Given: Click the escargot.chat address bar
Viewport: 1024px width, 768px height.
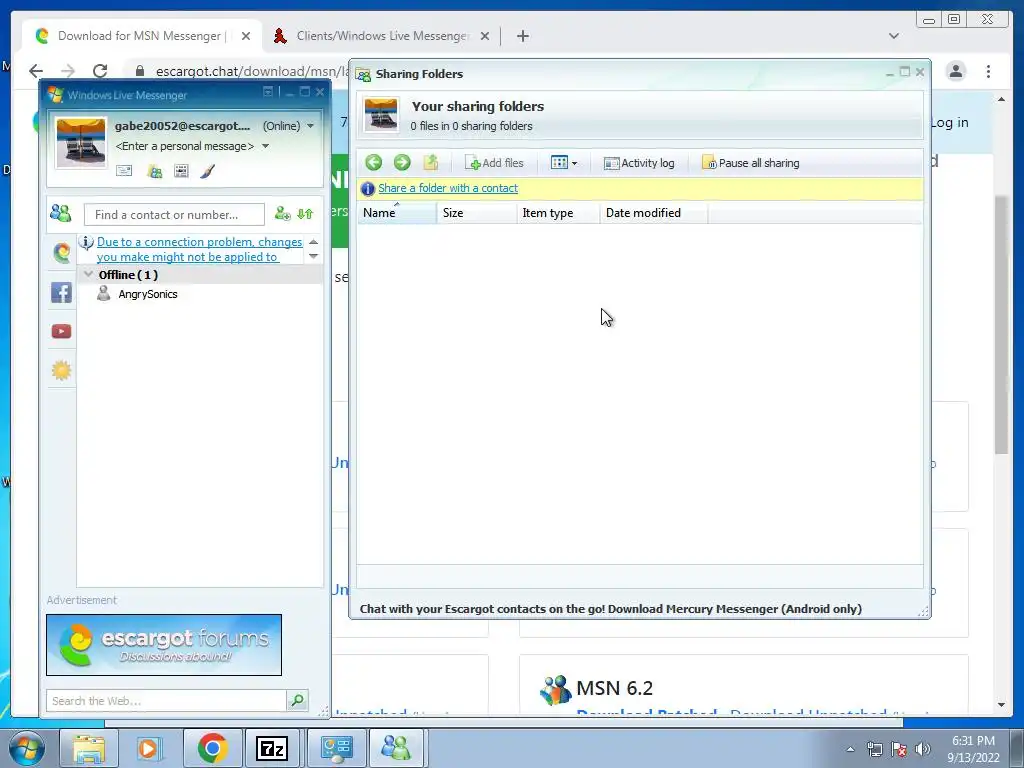Looking at the screenshot, I should click(x=251, y=71).
